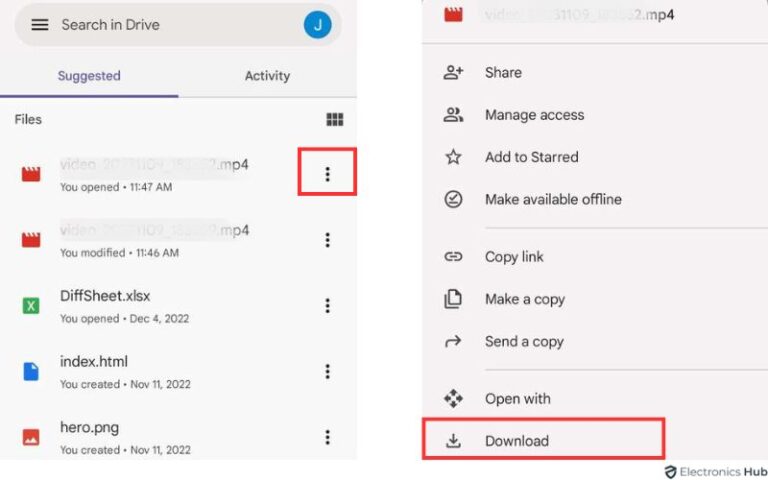Screen dimensions: 768x480
Task: Open the more options for index.html
Action: click(x=327, y=371)
